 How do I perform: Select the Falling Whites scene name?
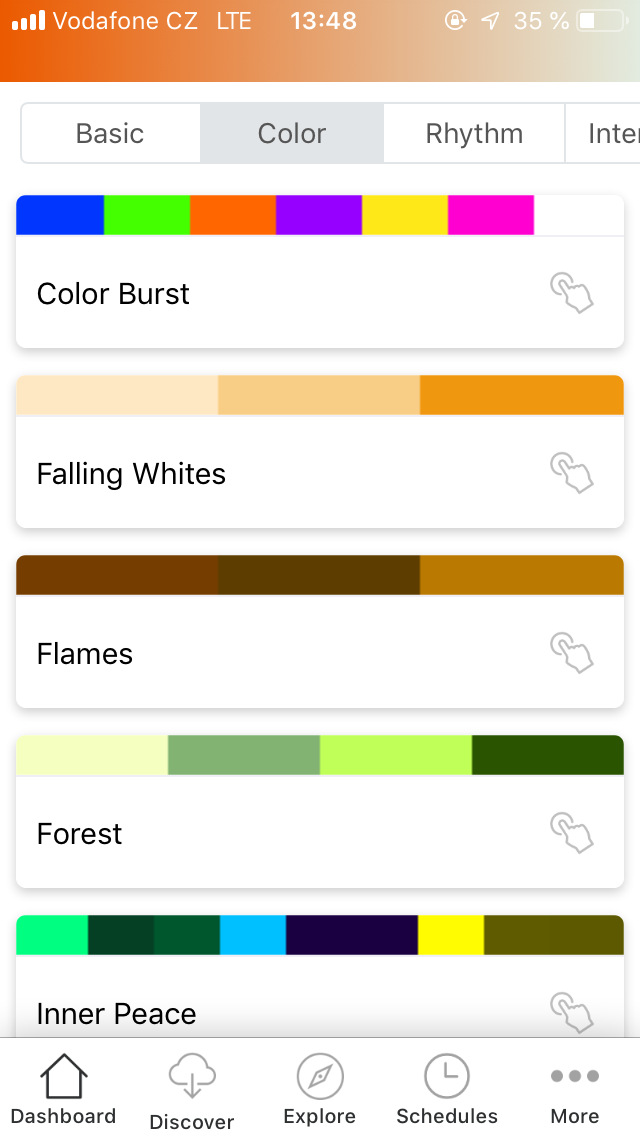pos(131,474)
